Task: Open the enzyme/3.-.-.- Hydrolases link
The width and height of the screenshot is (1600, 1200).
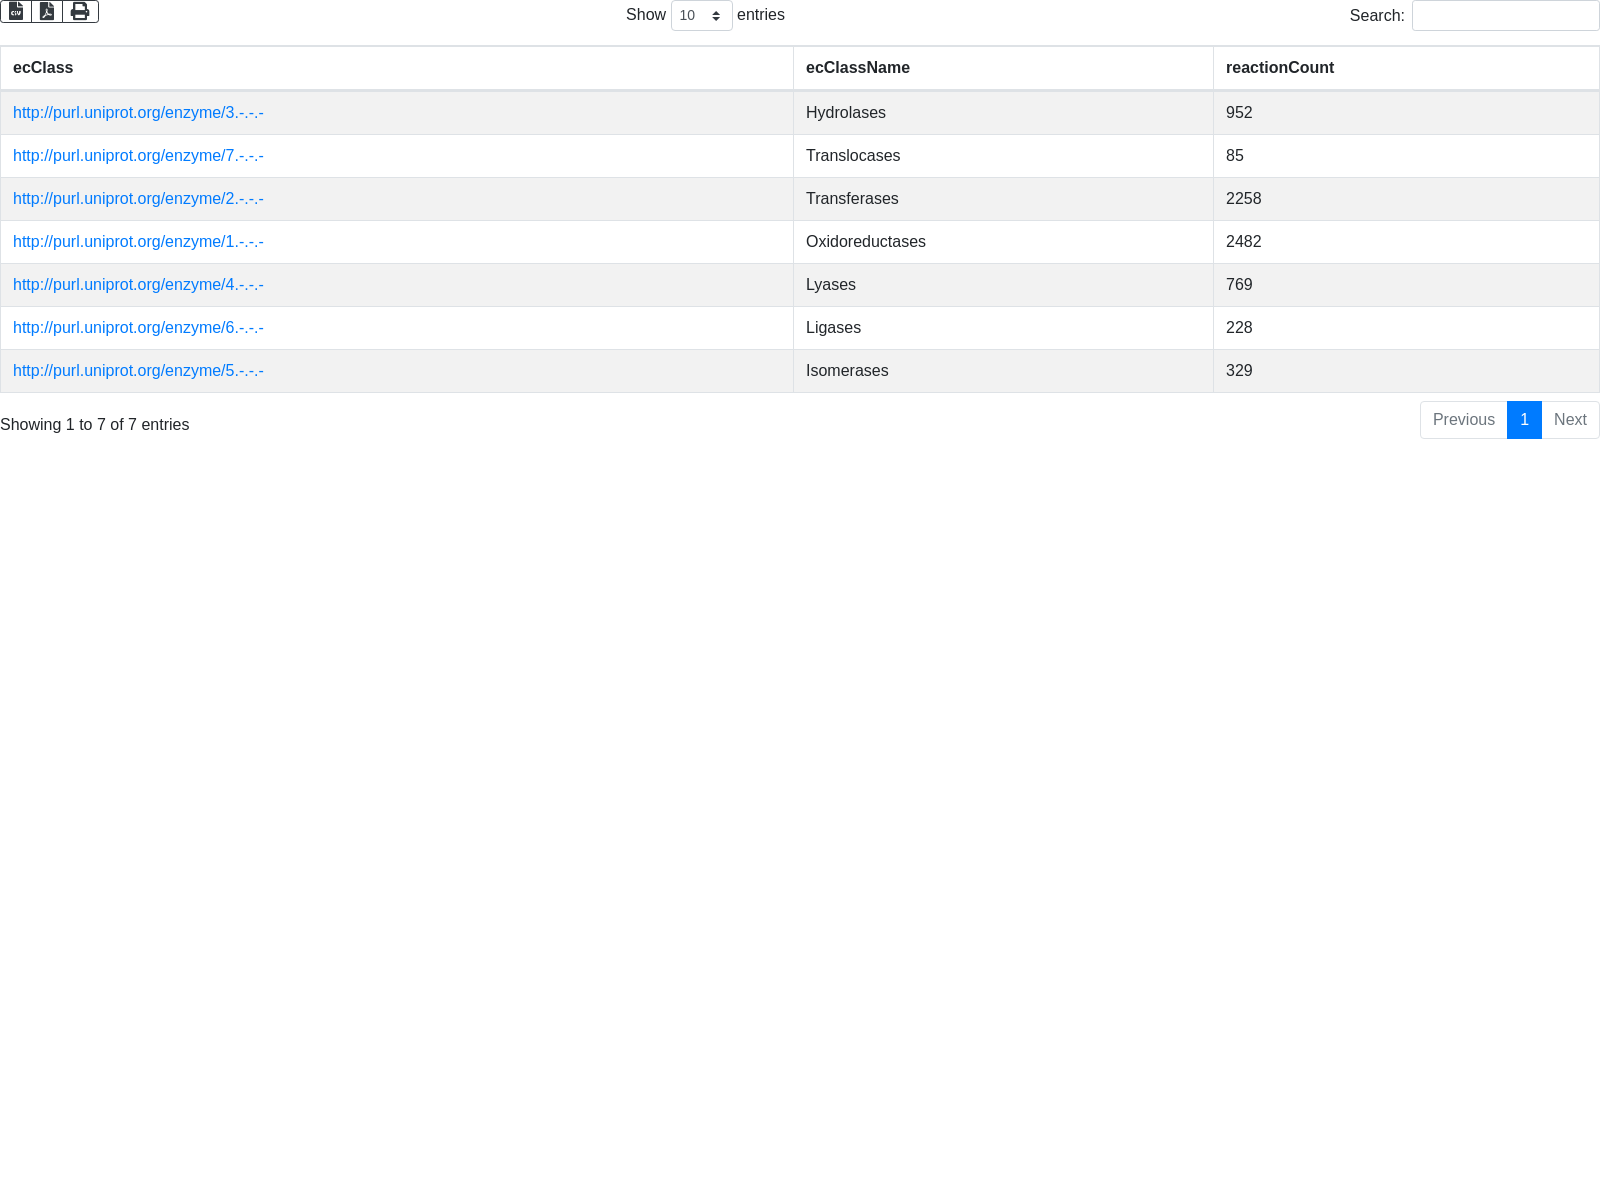Action: tap(138, 113)
